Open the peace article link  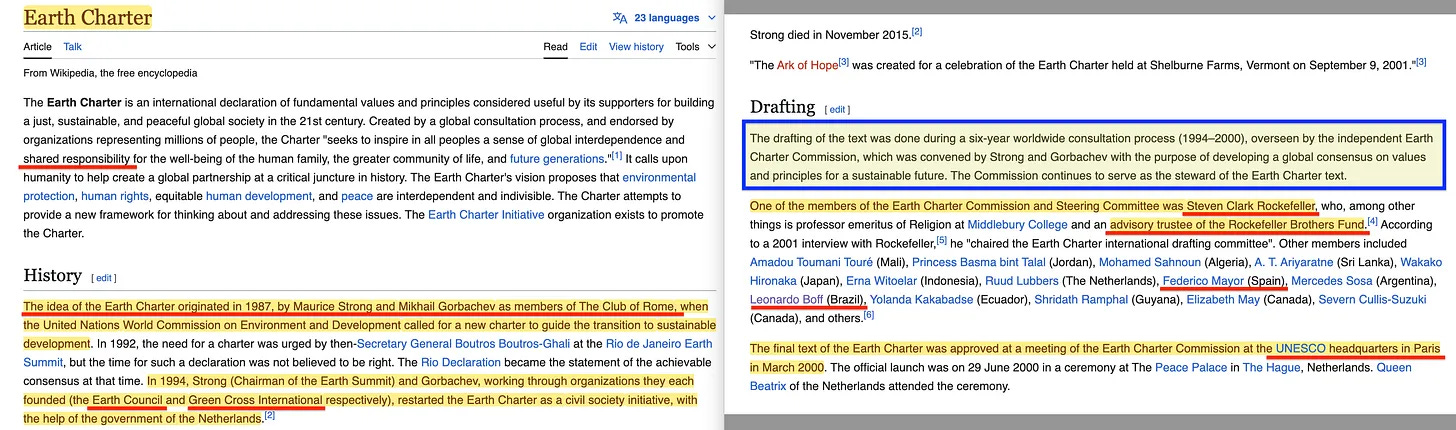357,195
